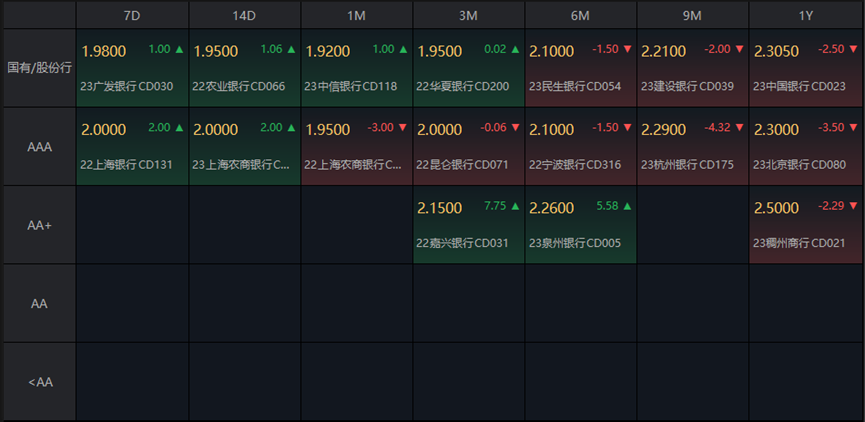Screen dimensions: 865x422
Task: Click the green up arrow beside 1.9800
Action: click(179, 49)
